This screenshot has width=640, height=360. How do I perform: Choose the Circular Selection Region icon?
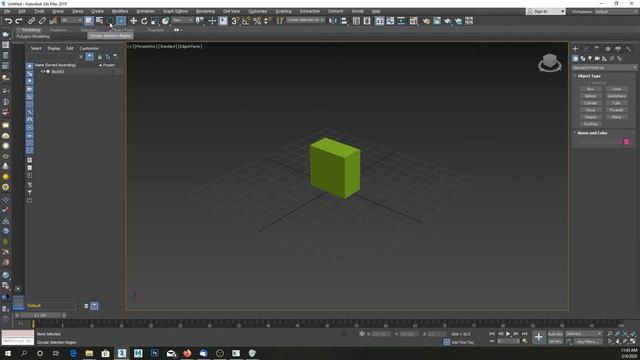(x=110, y=21)
